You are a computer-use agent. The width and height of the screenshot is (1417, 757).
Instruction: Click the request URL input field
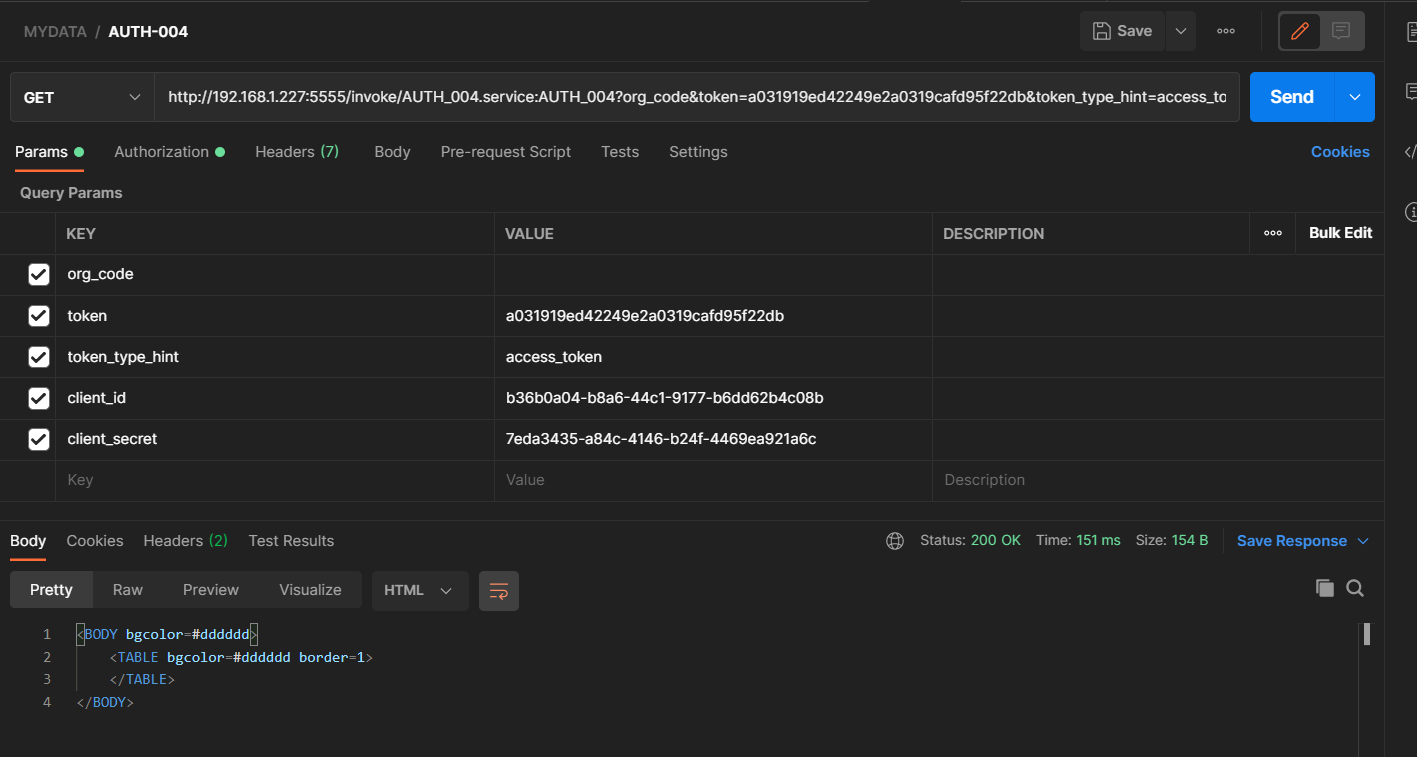coord(696,97)
